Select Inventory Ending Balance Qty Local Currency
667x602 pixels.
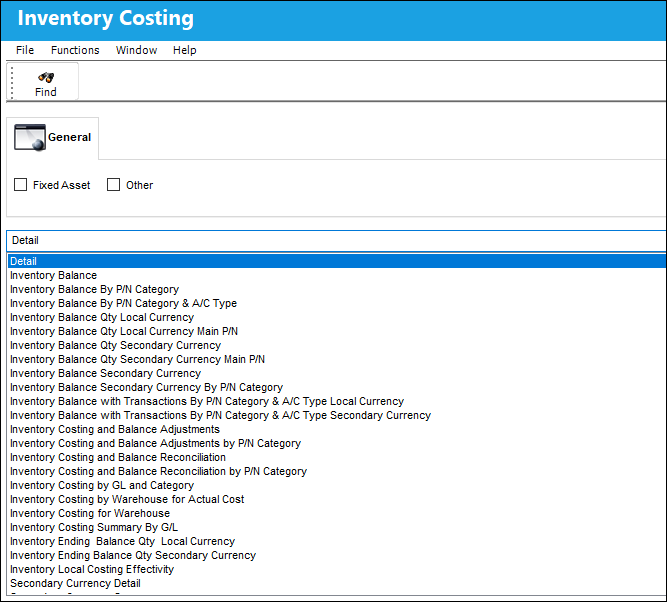(x=336, y=542)
